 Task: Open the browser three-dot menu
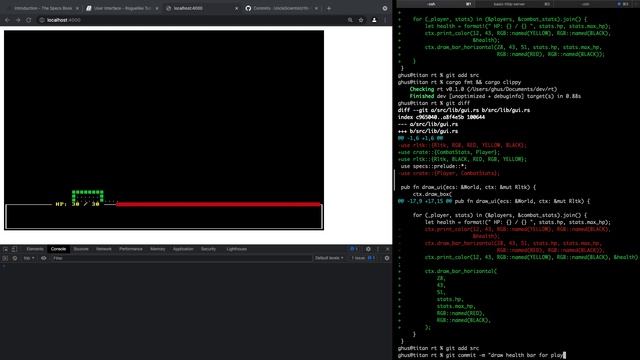tap(385, 20)
